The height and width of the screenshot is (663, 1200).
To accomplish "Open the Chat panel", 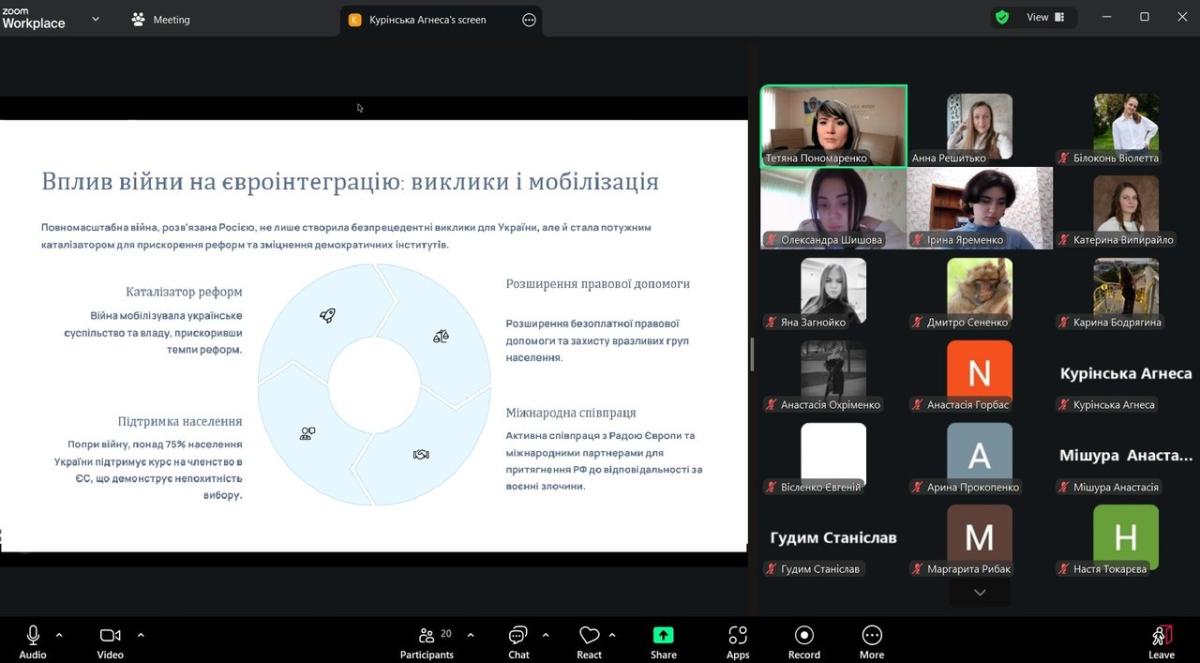I will pyautogui.click(x=518, y=636).
